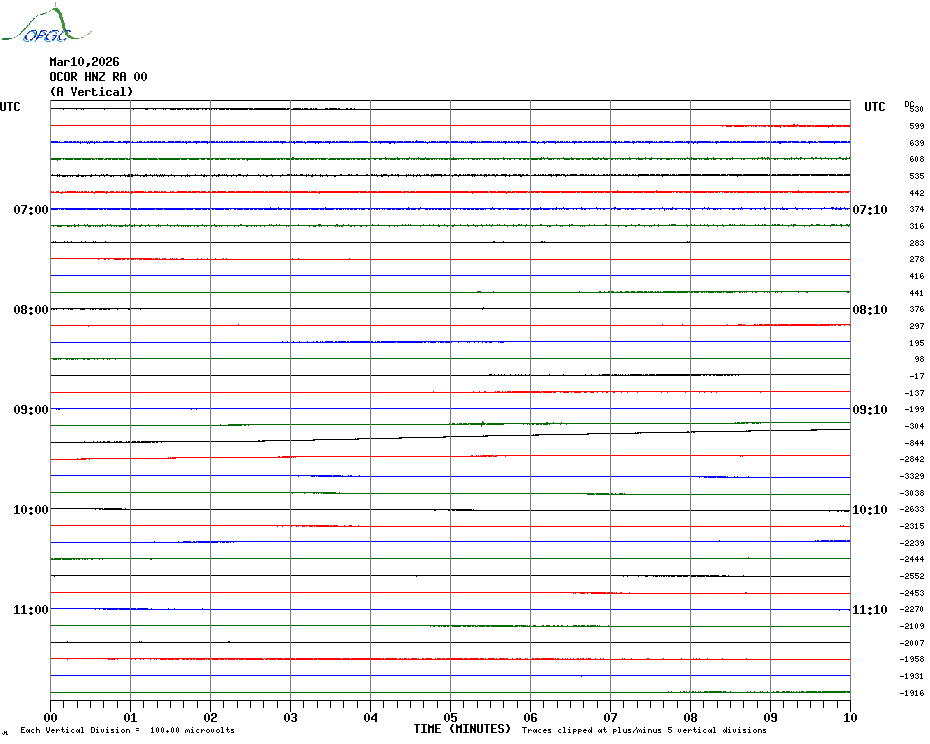
Task: Click the (A Vertical) channel label
Action: click(91, 92)
